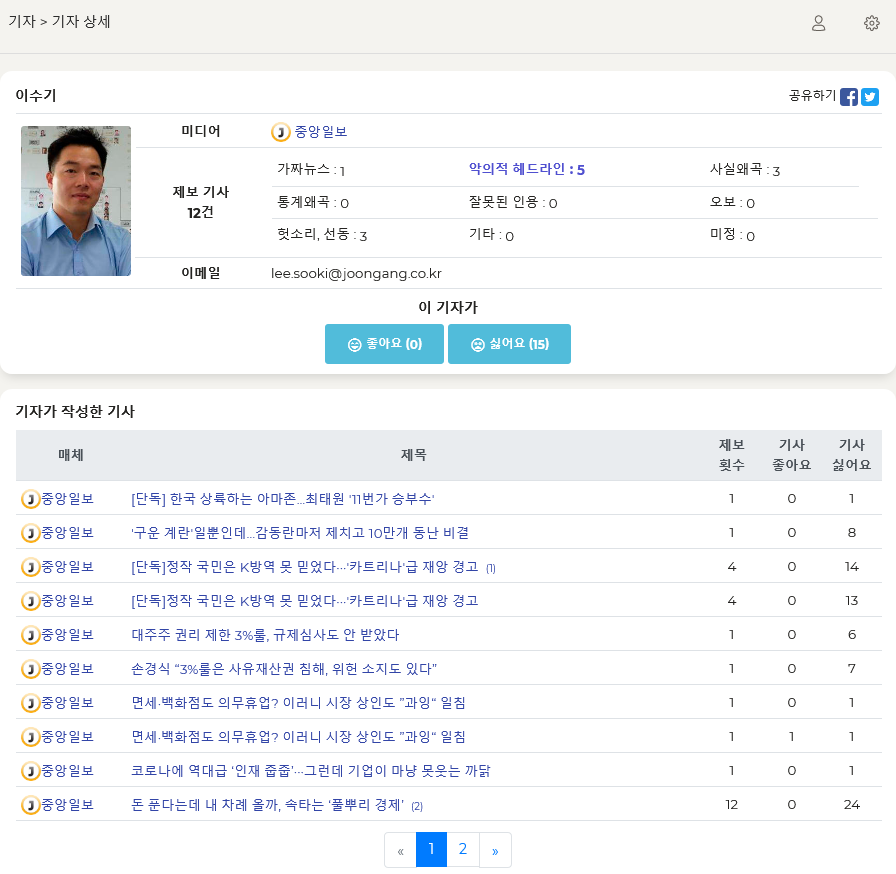The width and height of the screenshot is (896, 874).
Task: Click 중앙일보 icon in first article row
Action: (x=31, y=499)
